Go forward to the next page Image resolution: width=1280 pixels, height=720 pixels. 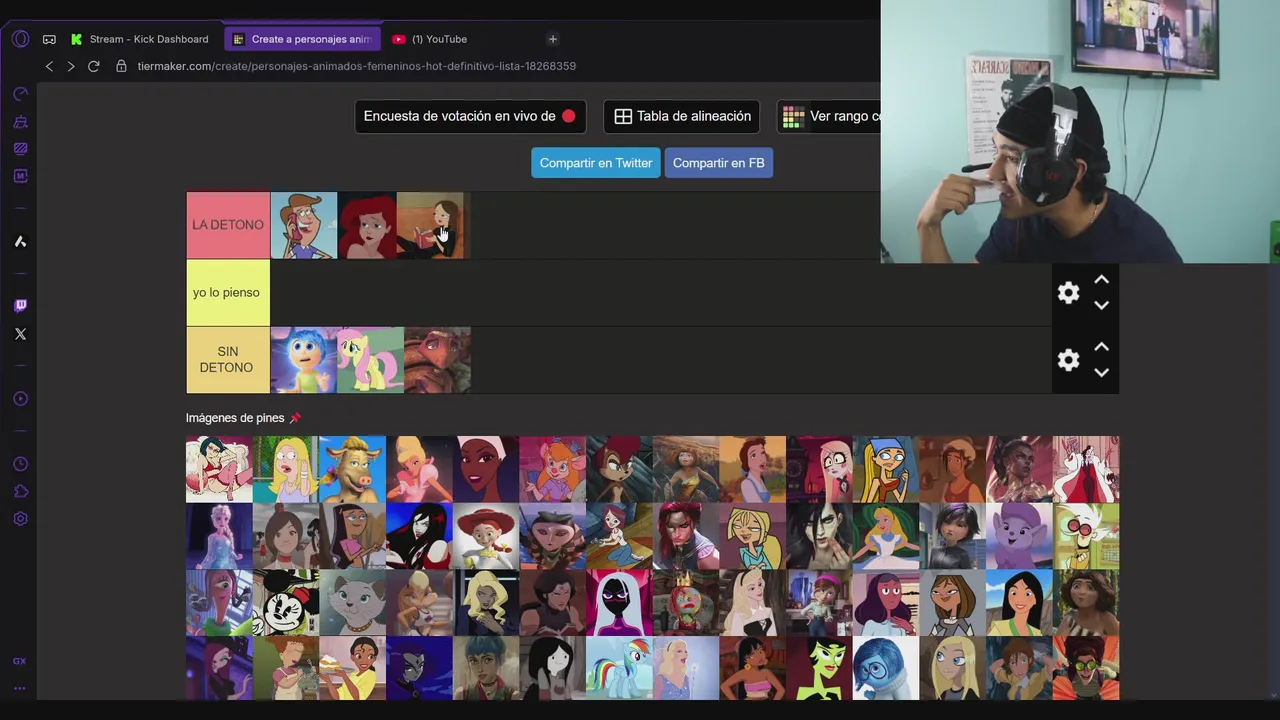pyautogui.click(x=71, y=66)
